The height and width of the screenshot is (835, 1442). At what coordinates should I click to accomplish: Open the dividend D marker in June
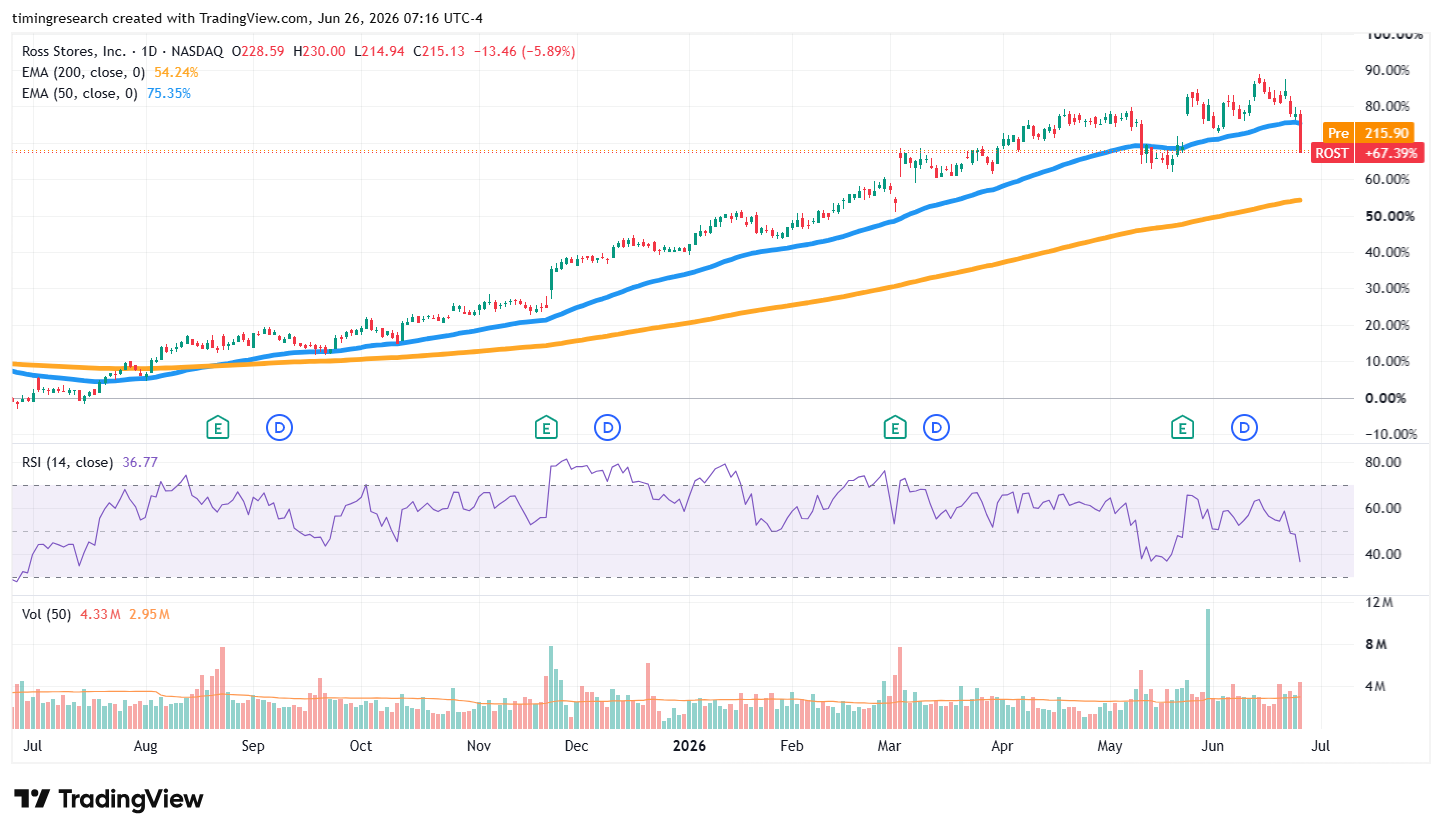click(1245, 428)
